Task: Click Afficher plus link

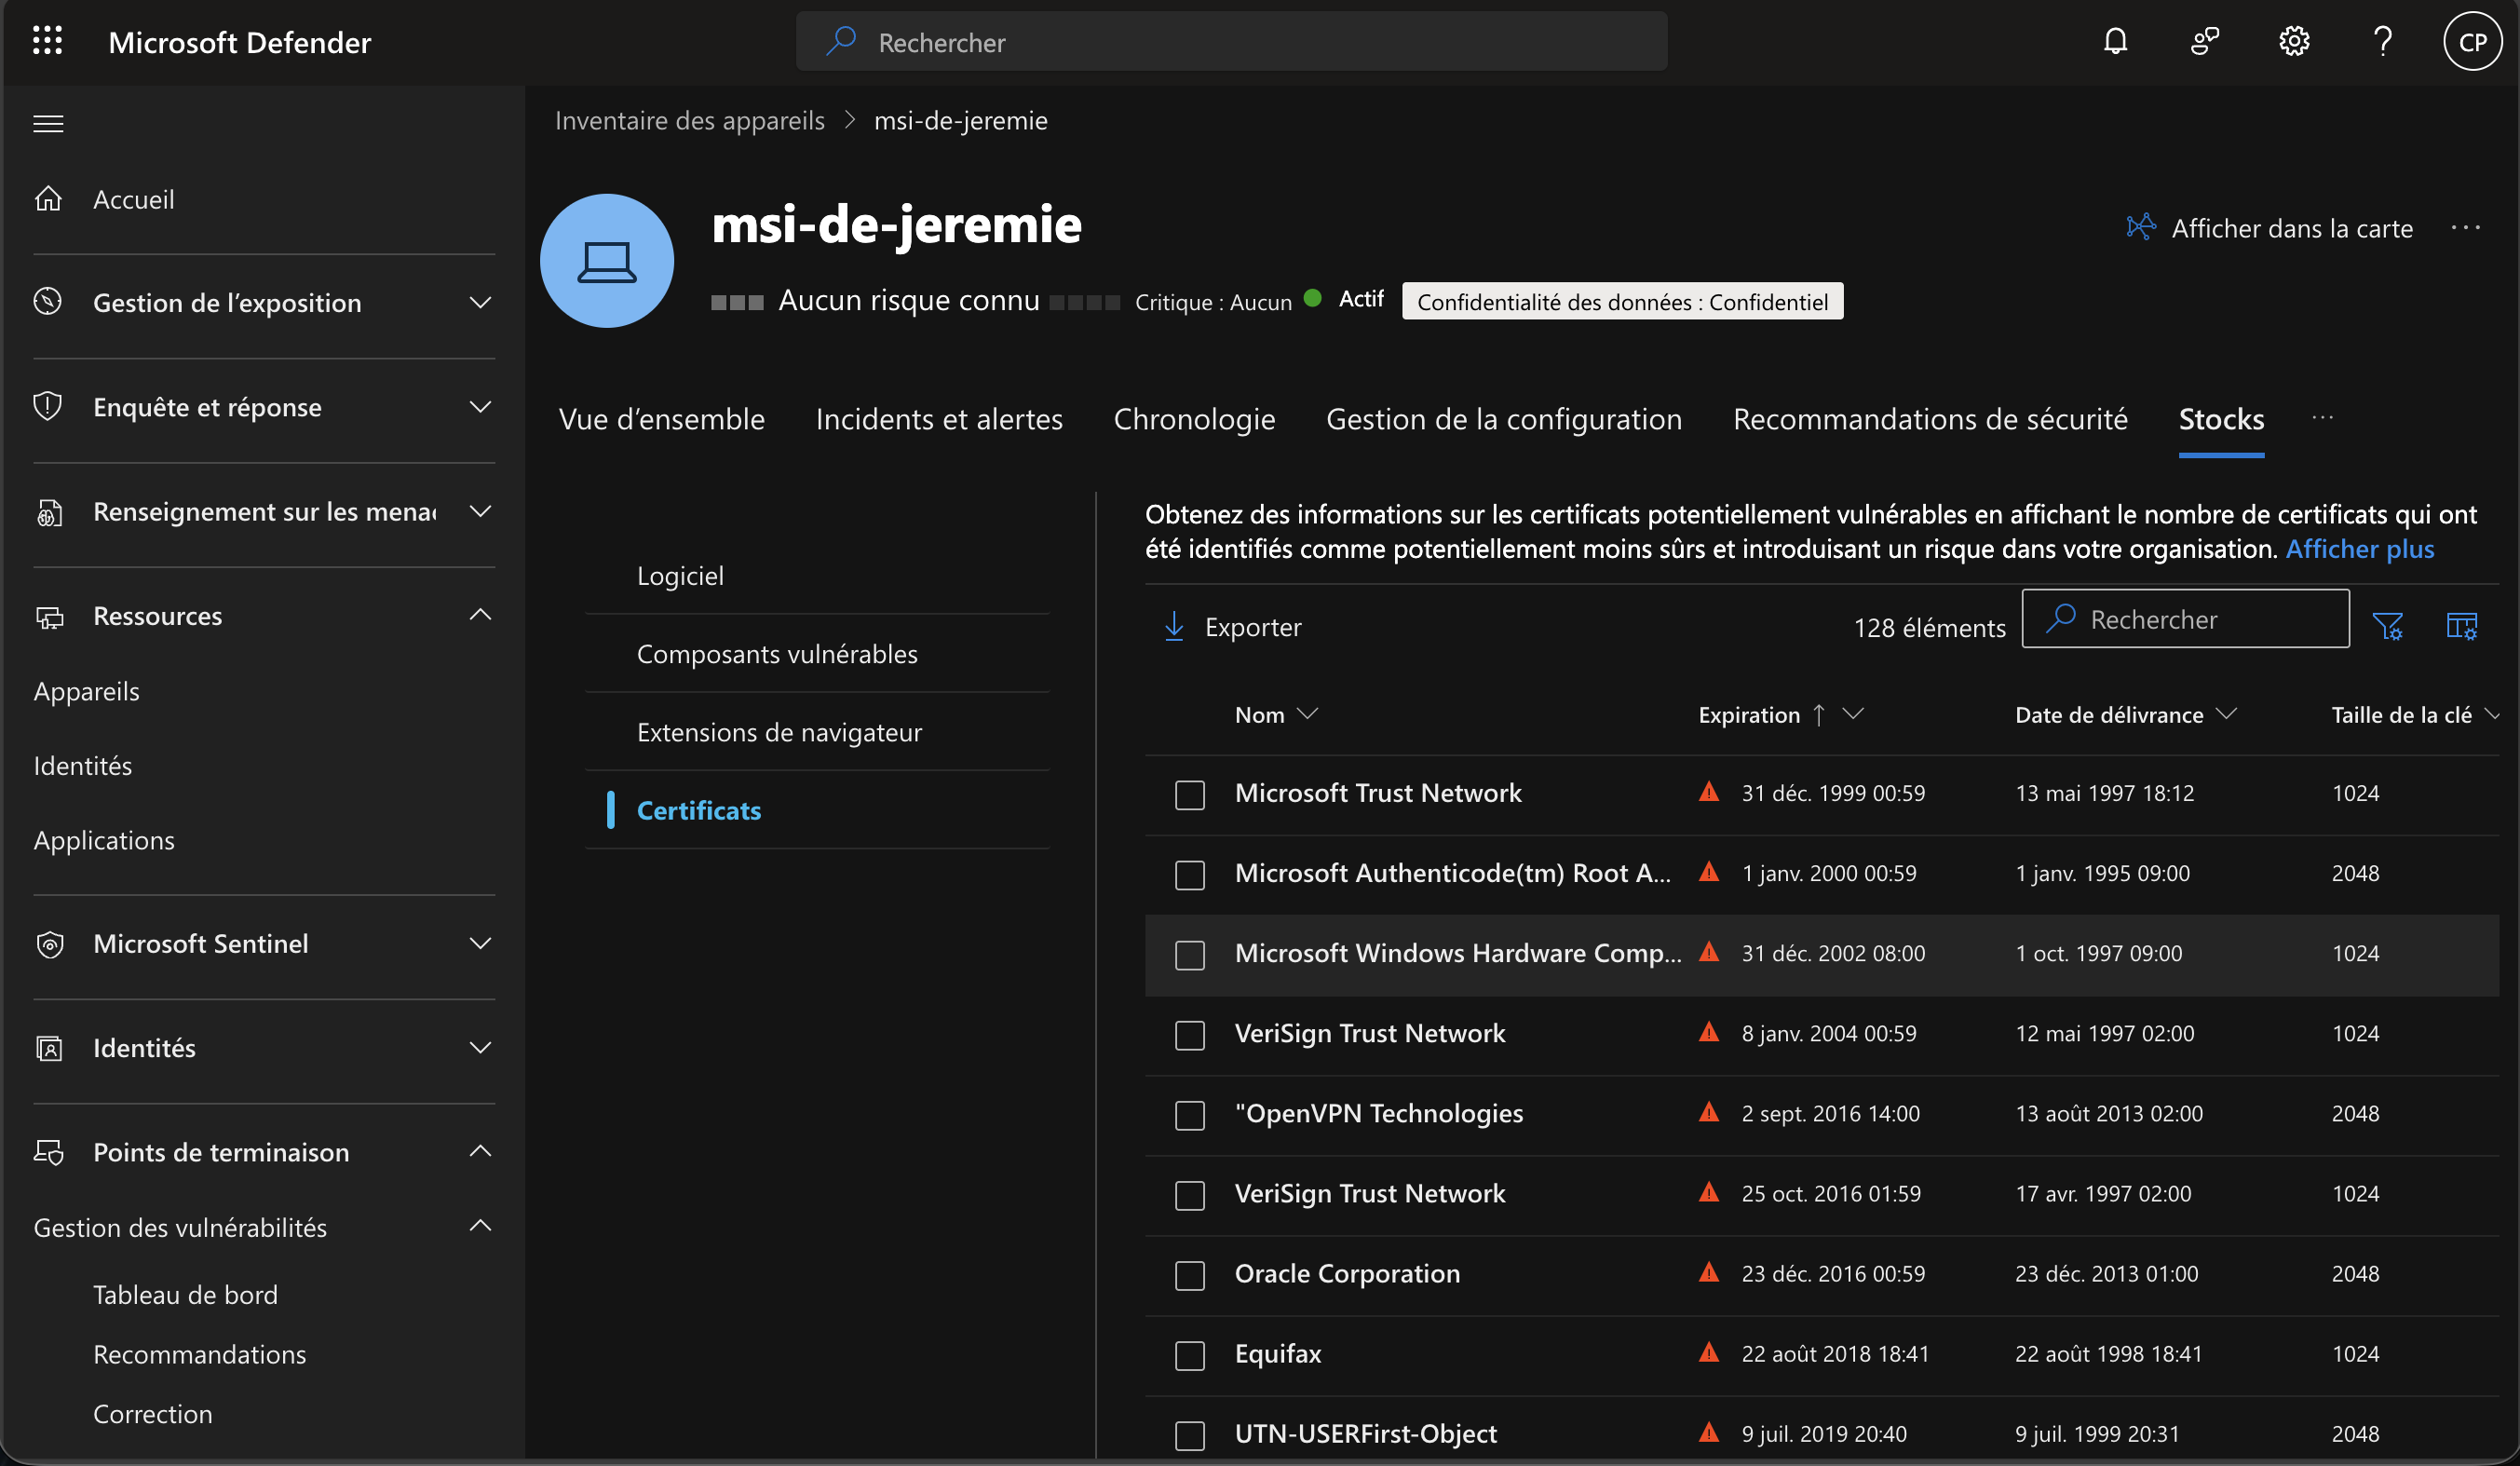Action: tap(2360, 549)
